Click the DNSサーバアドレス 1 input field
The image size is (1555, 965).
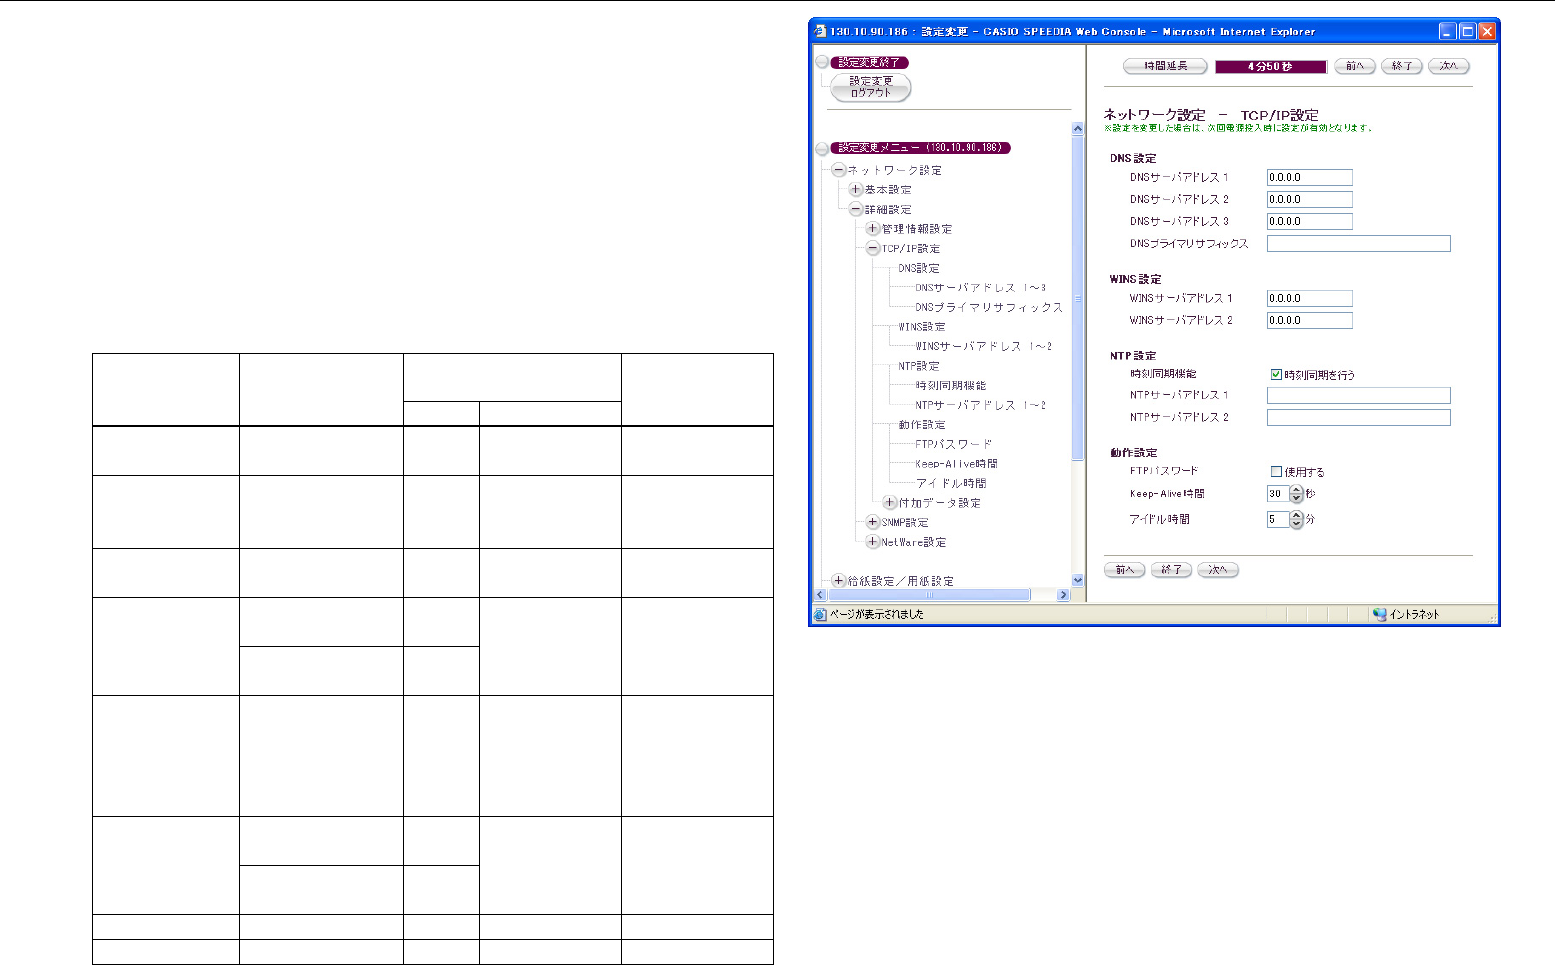tap(1310, 178)
